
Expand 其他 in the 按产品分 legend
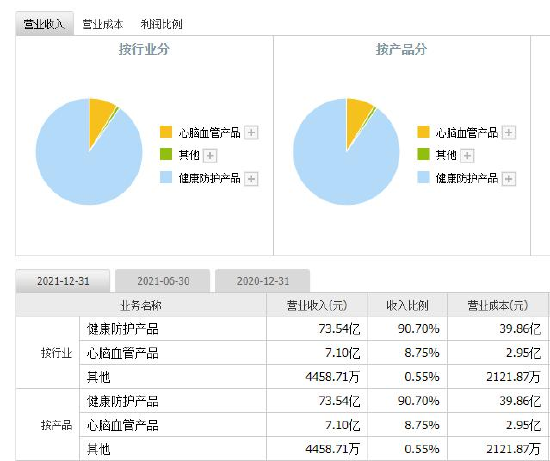tap(467, 155)
